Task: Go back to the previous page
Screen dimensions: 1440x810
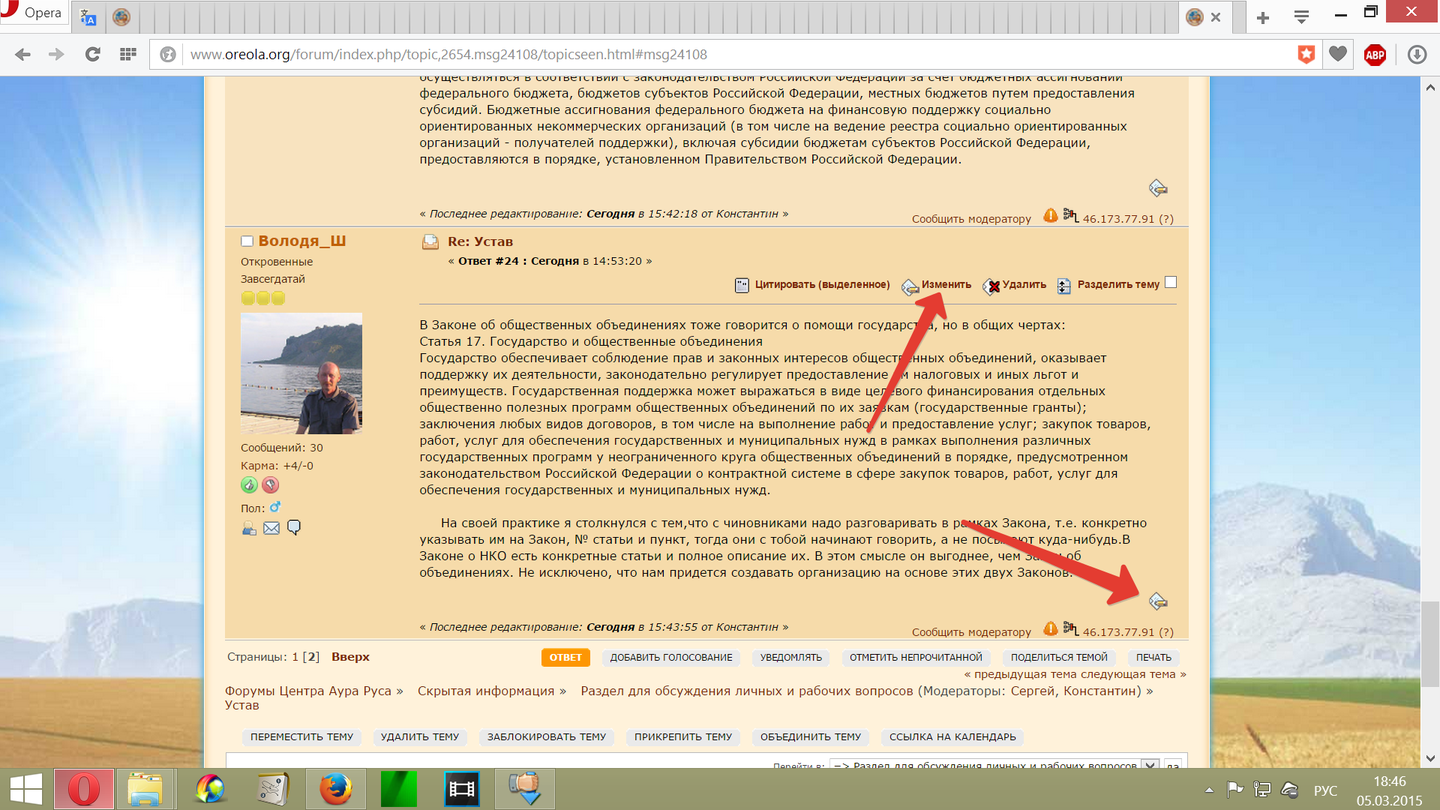Action: pos(23,55)
